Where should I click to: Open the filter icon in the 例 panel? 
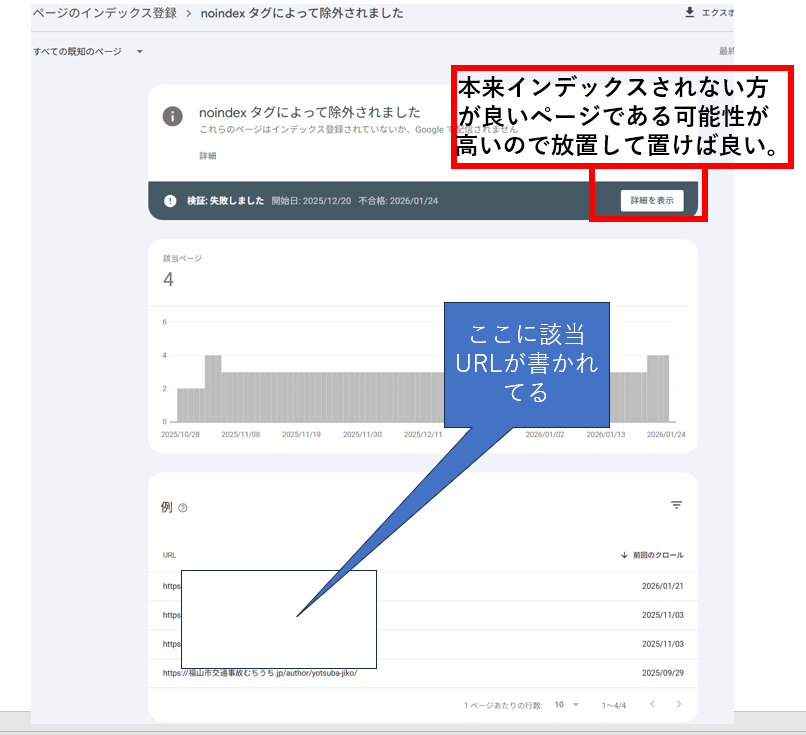[x=675, y=506]
